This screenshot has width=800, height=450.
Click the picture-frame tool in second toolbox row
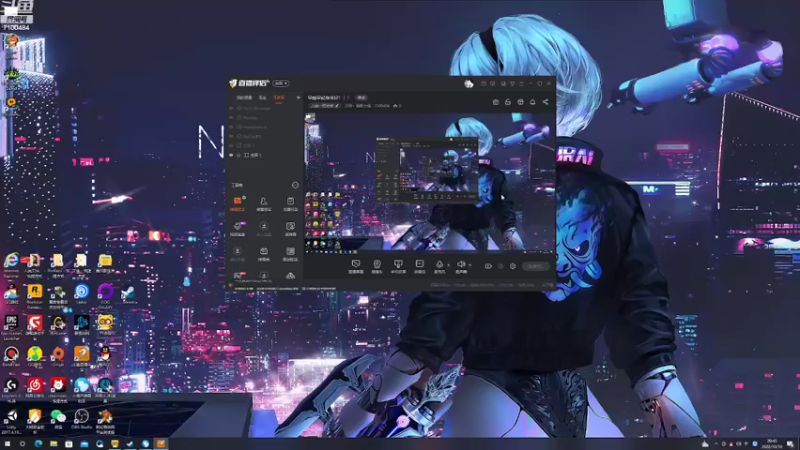click(290, 228)
